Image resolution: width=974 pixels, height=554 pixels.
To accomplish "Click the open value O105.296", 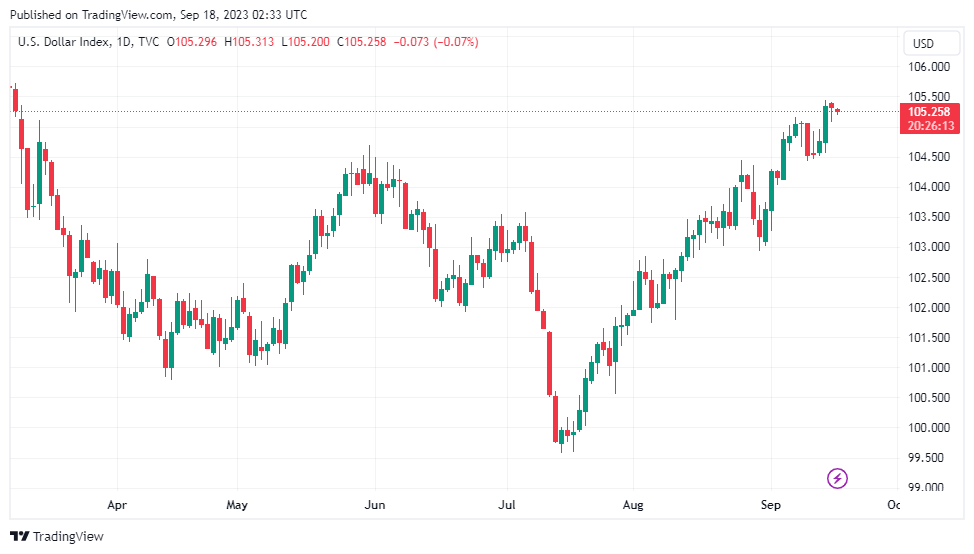I will pyautogui.click(x=193, y=42).
